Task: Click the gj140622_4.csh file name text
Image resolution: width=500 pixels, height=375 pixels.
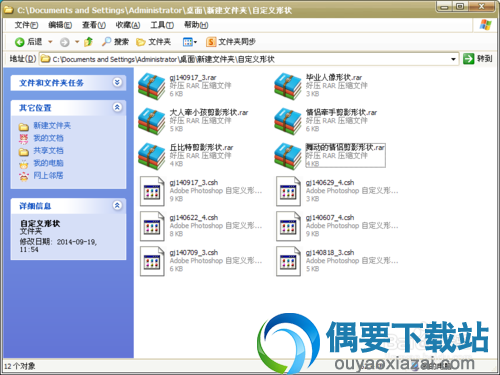Action: coord(194,218)
